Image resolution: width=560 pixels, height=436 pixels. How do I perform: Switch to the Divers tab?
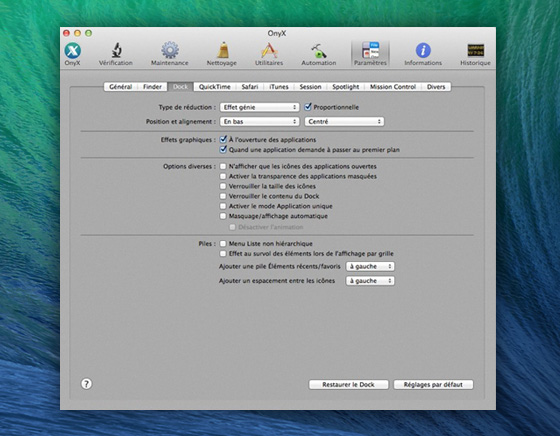click(x=436, y=87)
